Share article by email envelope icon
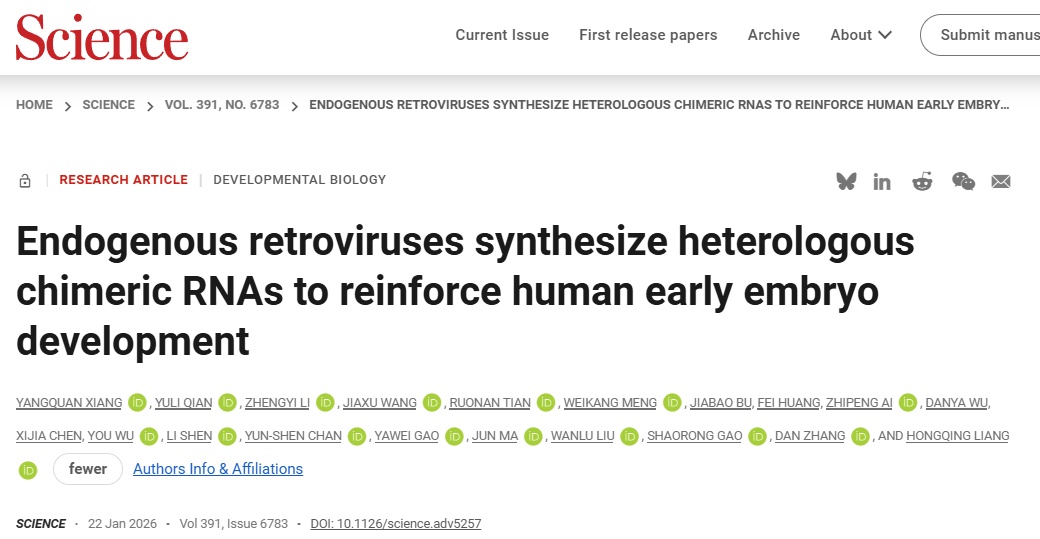 click(1001, 181)
